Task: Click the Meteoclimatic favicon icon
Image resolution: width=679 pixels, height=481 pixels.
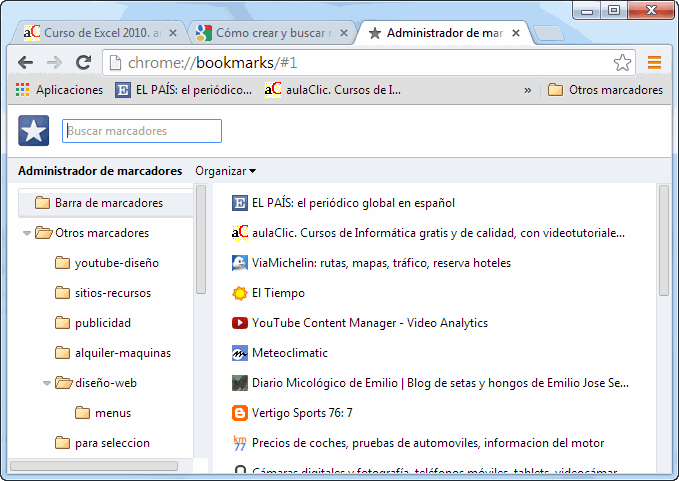Action: (x=239, y=353)
